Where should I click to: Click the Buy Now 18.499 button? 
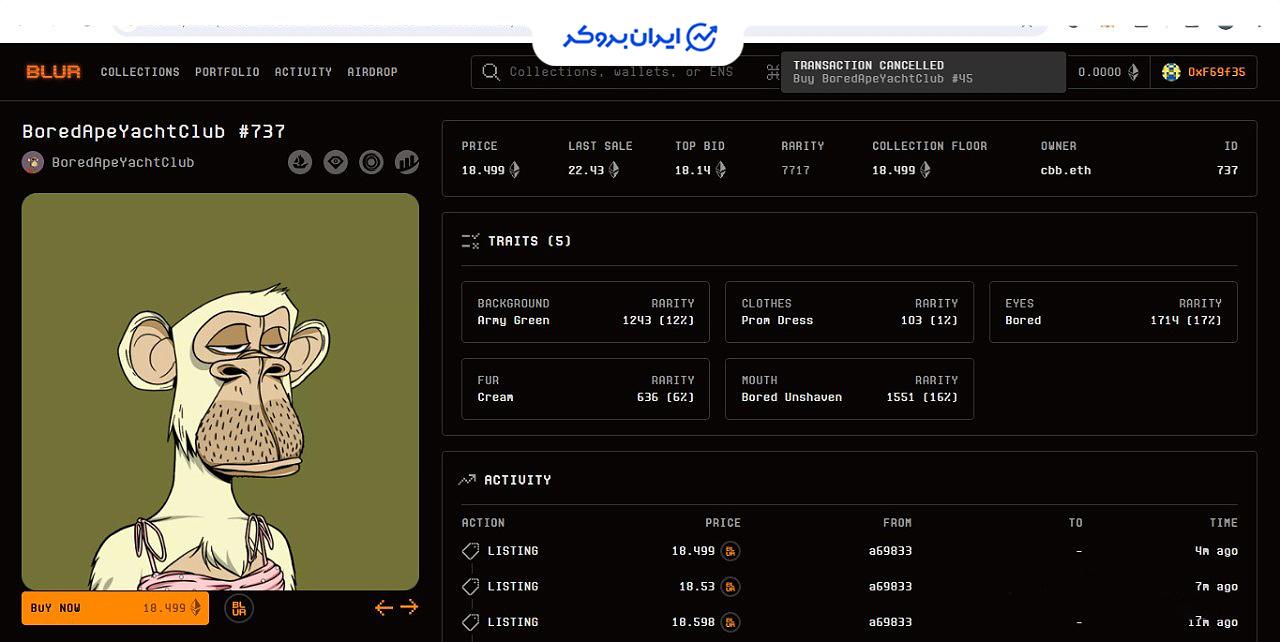[x=115, y=608]
